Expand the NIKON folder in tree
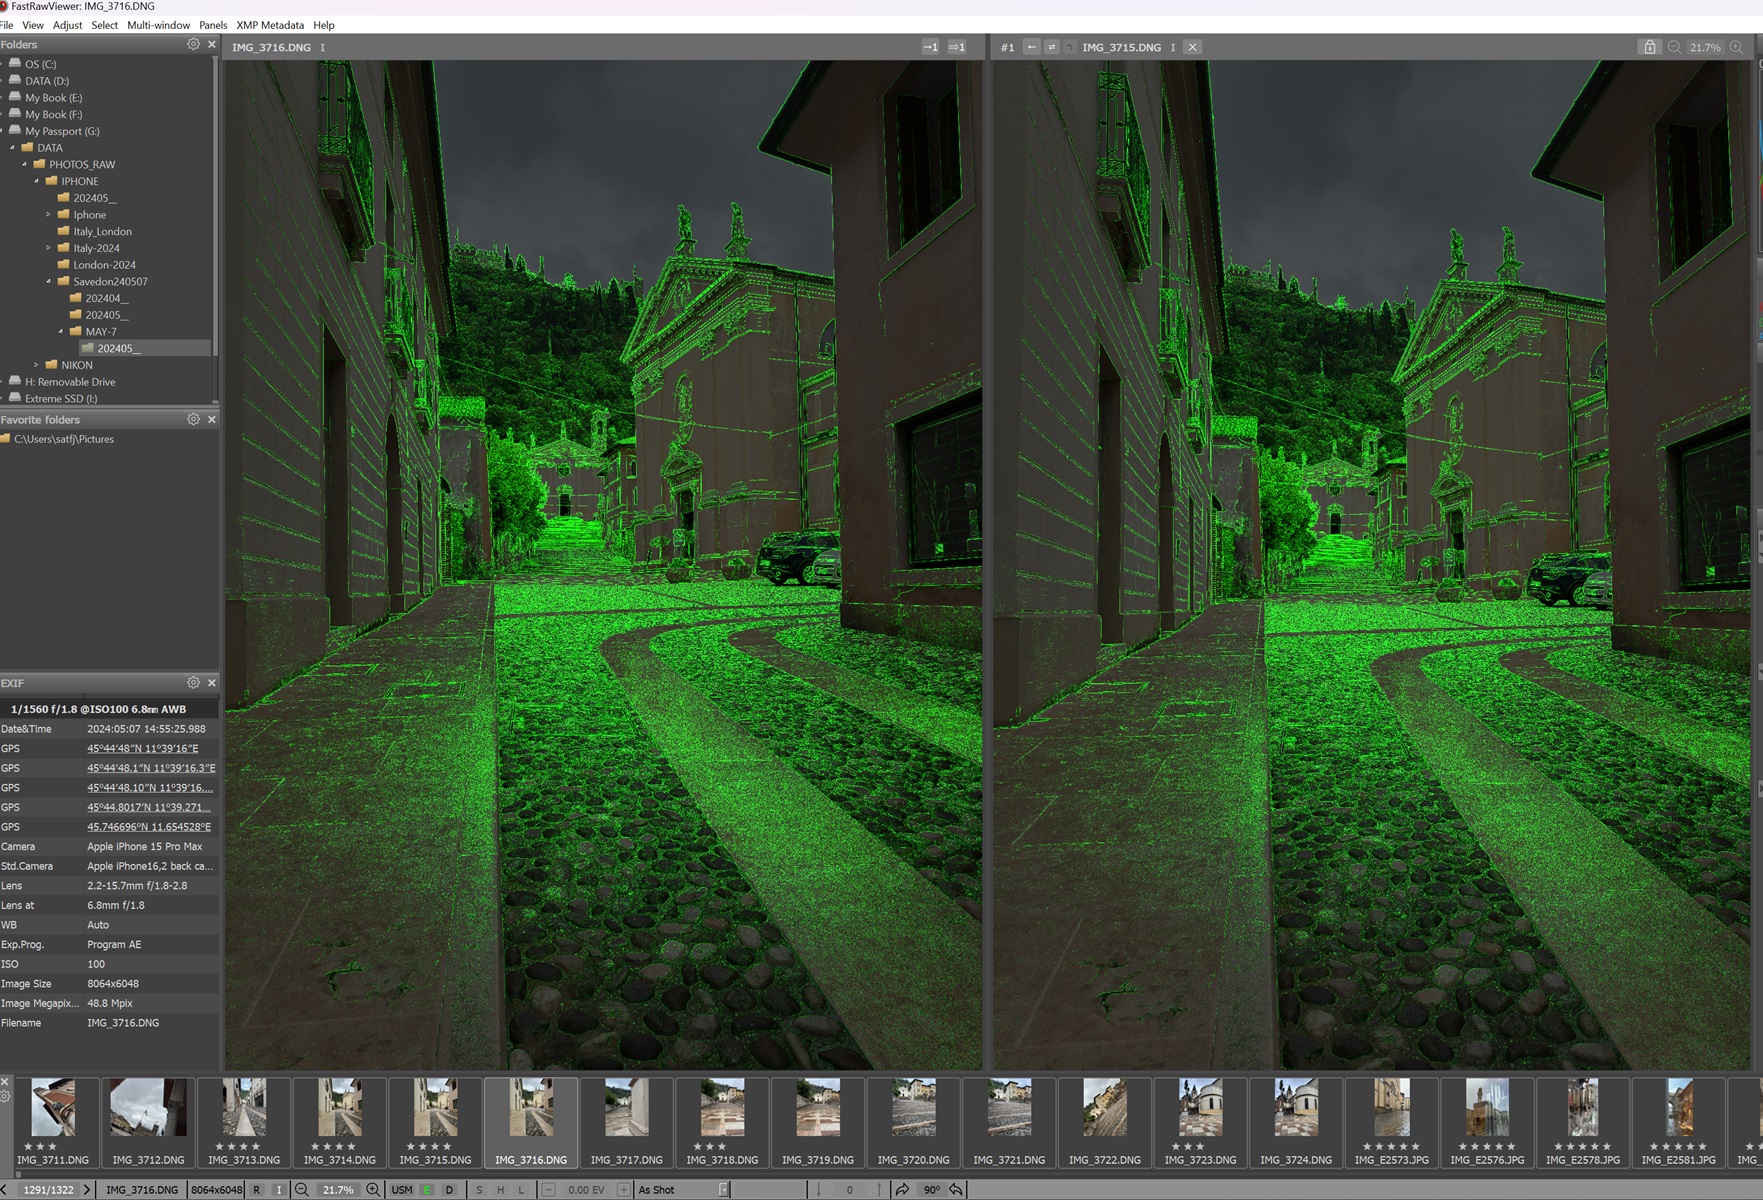 coord(37,365)
